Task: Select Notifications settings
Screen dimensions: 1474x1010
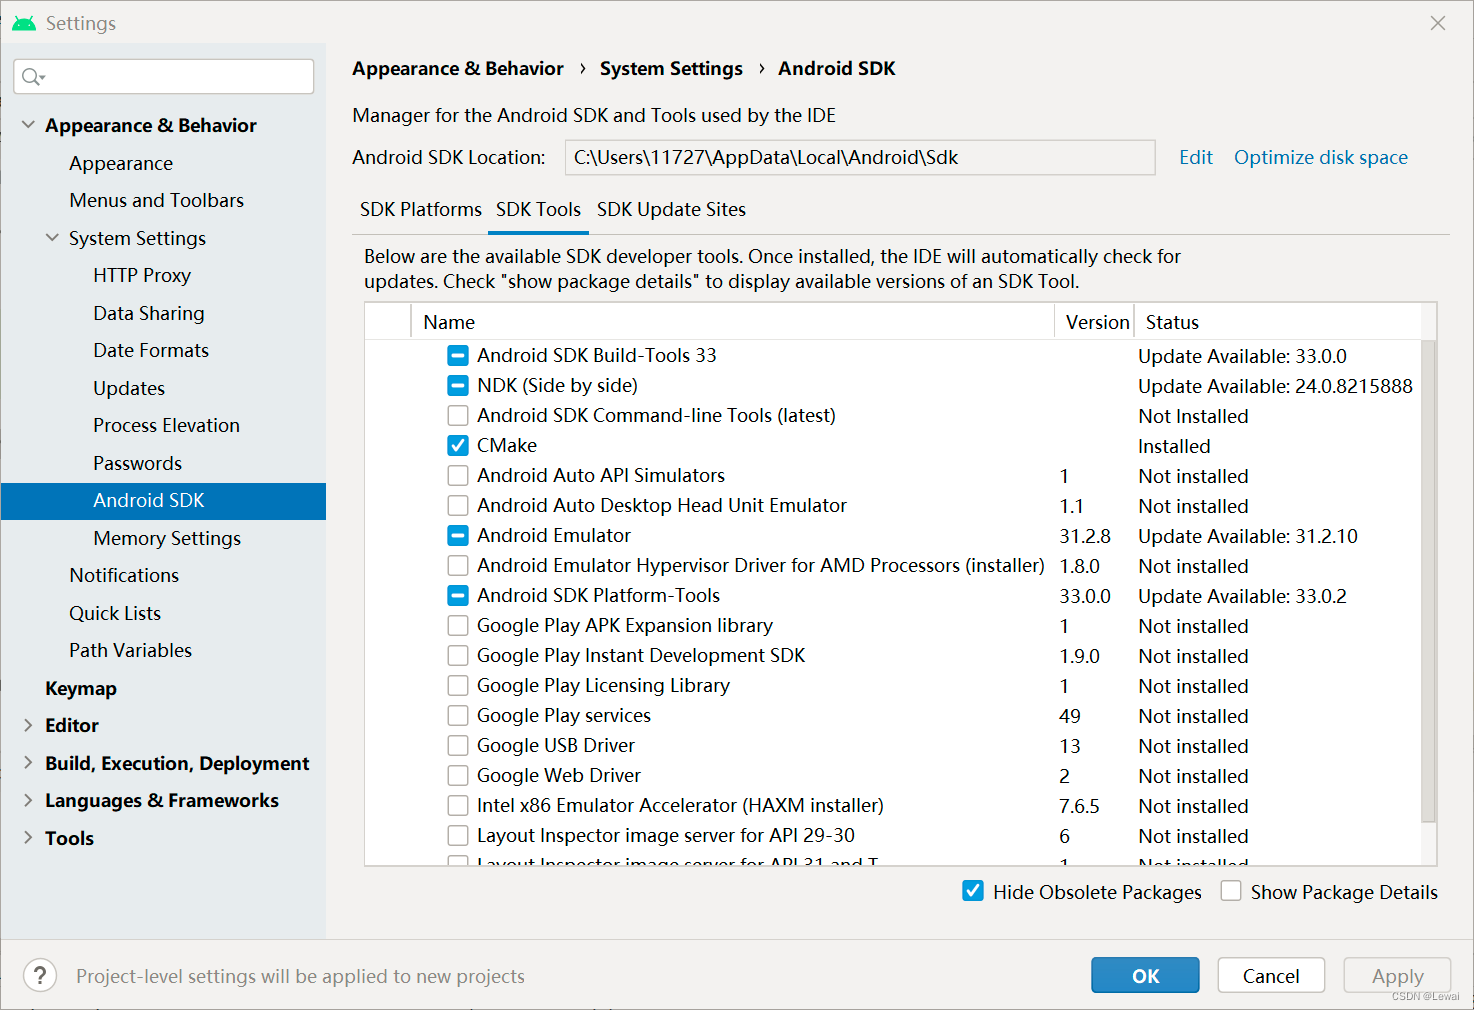Action: pos(124,575)
